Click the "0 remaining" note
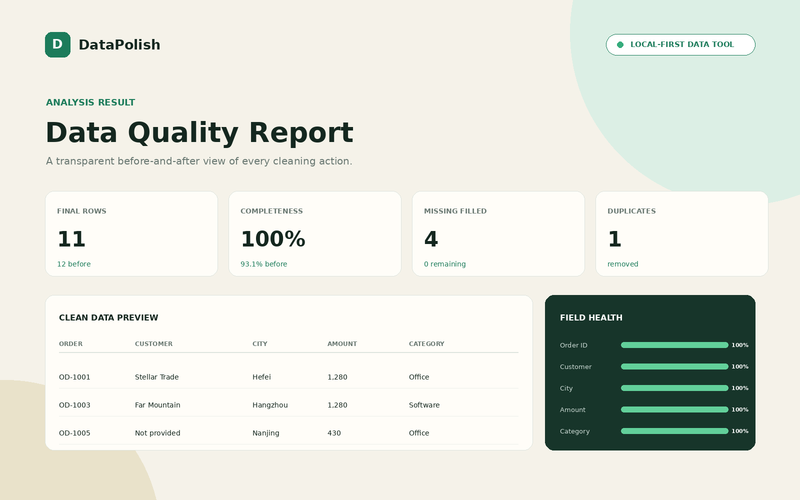The image size is (800, 500). point(445,264)
